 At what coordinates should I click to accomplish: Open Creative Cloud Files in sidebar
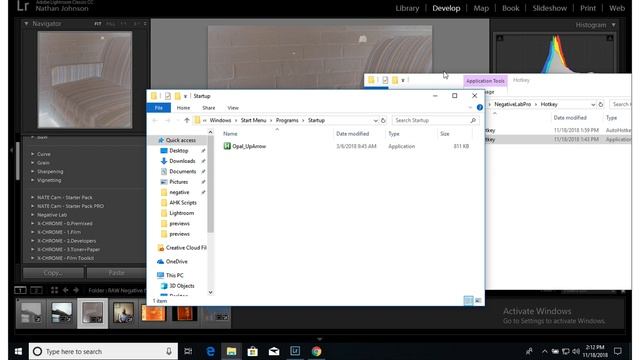[x=186, y=248]
